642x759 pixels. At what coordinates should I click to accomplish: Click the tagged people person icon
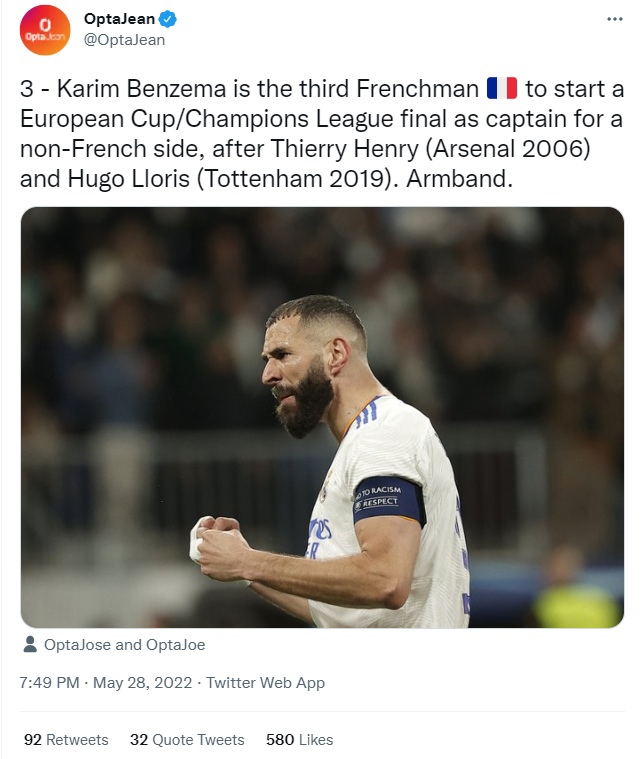coord(30,644)
